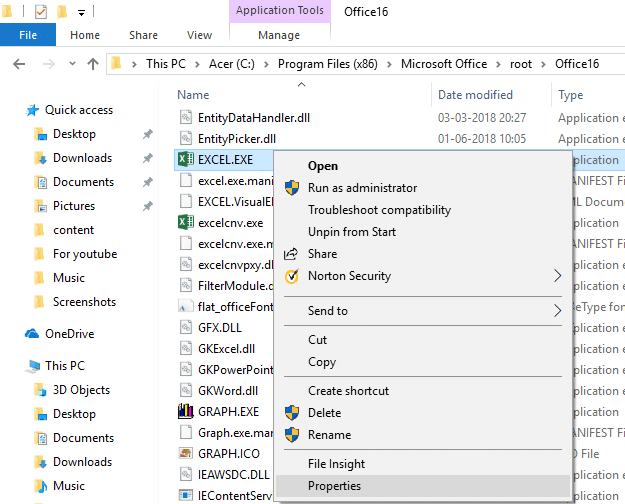Click Cut in the context menu
The width and height of the screenshot is (625, 504).
(423, 340)
